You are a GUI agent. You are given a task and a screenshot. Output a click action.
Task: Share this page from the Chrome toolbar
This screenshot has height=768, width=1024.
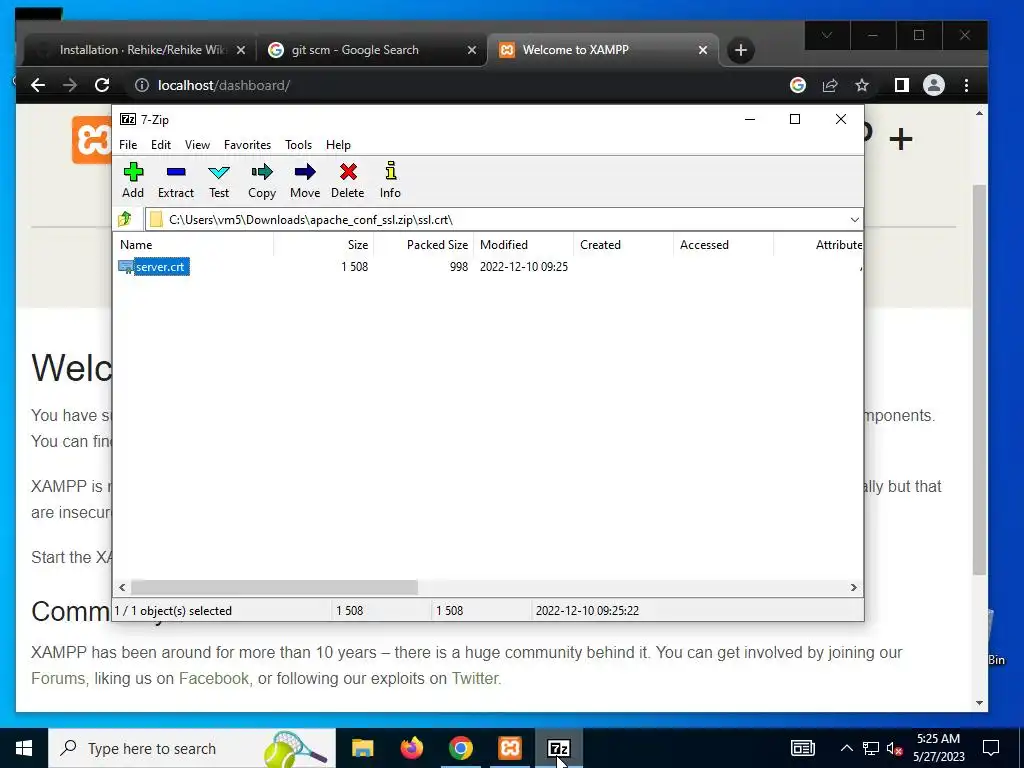click(x=830, y=86)
